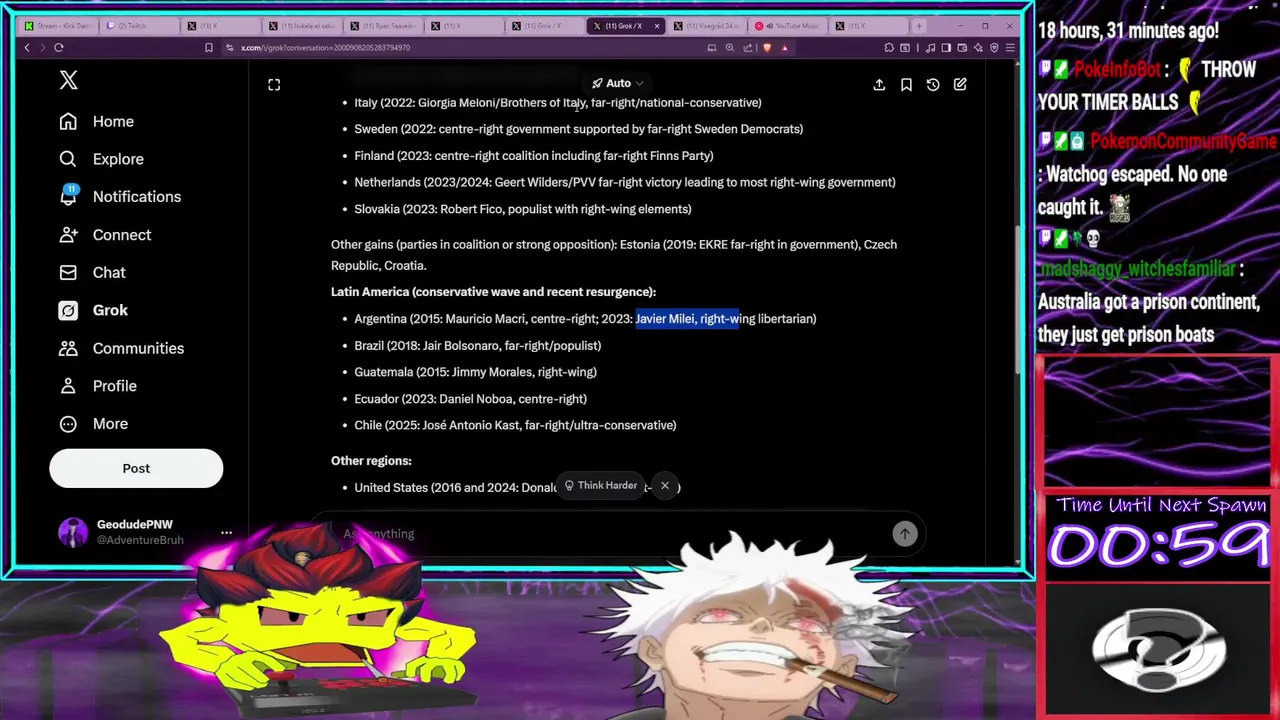Click the Latin America heading text
This screenshot has width=1280, height=720.
(493, 292)
